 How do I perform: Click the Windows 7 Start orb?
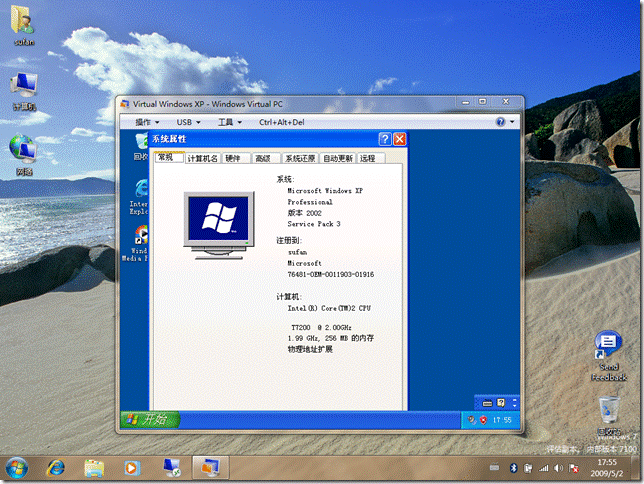coord(16,468)
